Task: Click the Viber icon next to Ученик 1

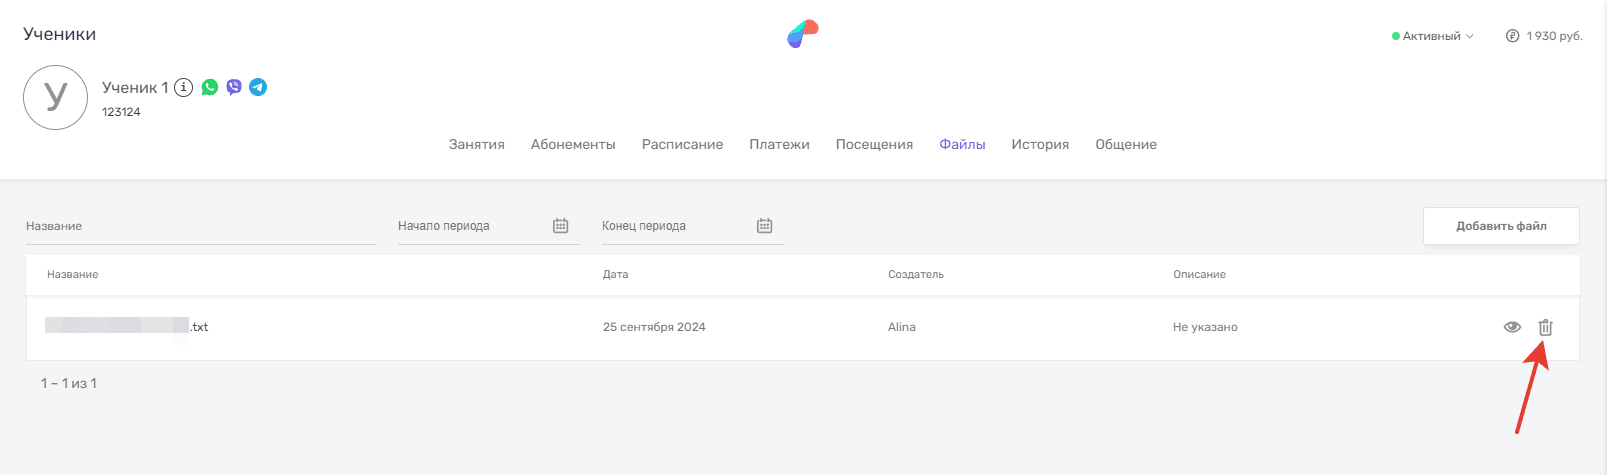Action: pyautogui.click(x=234, y=87)
